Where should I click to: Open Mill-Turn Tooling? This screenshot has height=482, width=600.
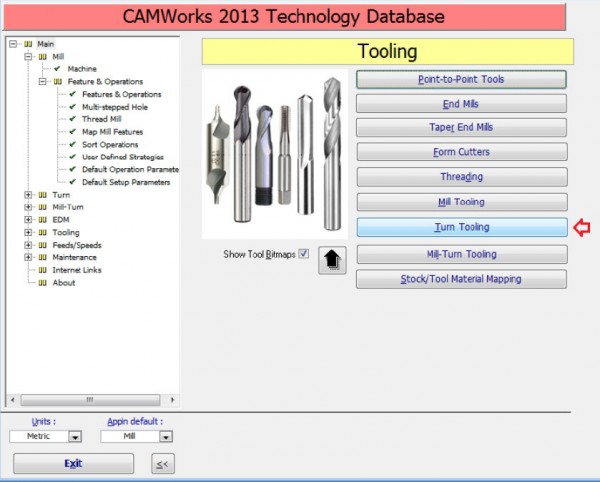point(462,254)
